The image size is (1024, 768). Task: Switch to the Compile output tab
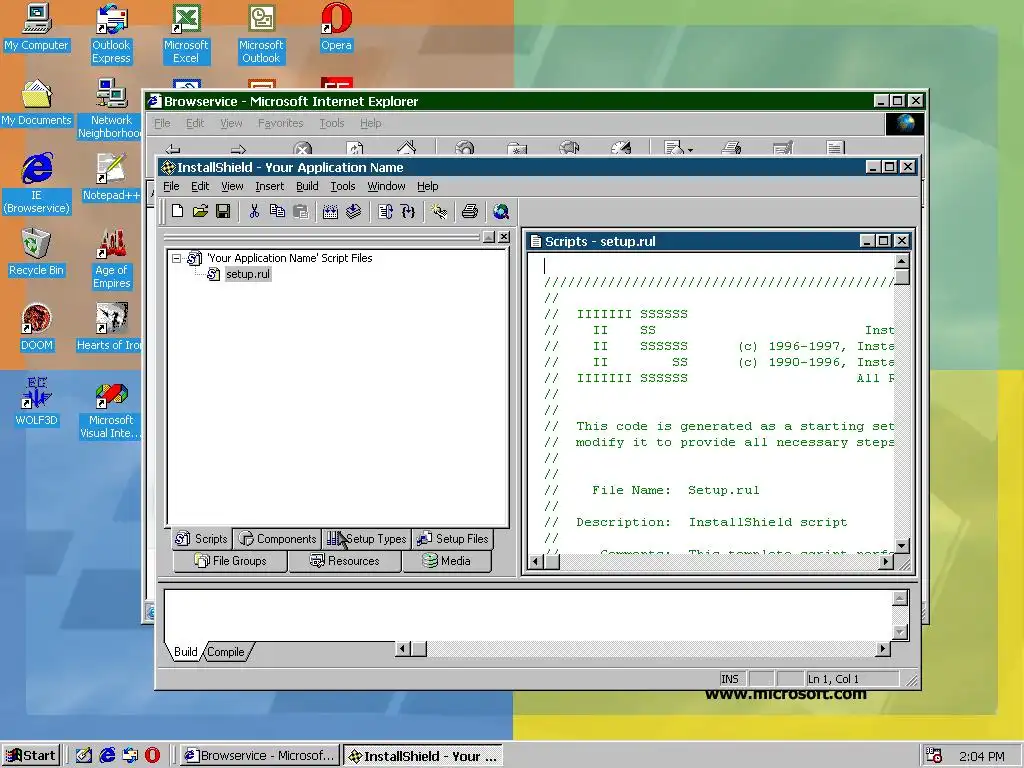pos(226,652)
